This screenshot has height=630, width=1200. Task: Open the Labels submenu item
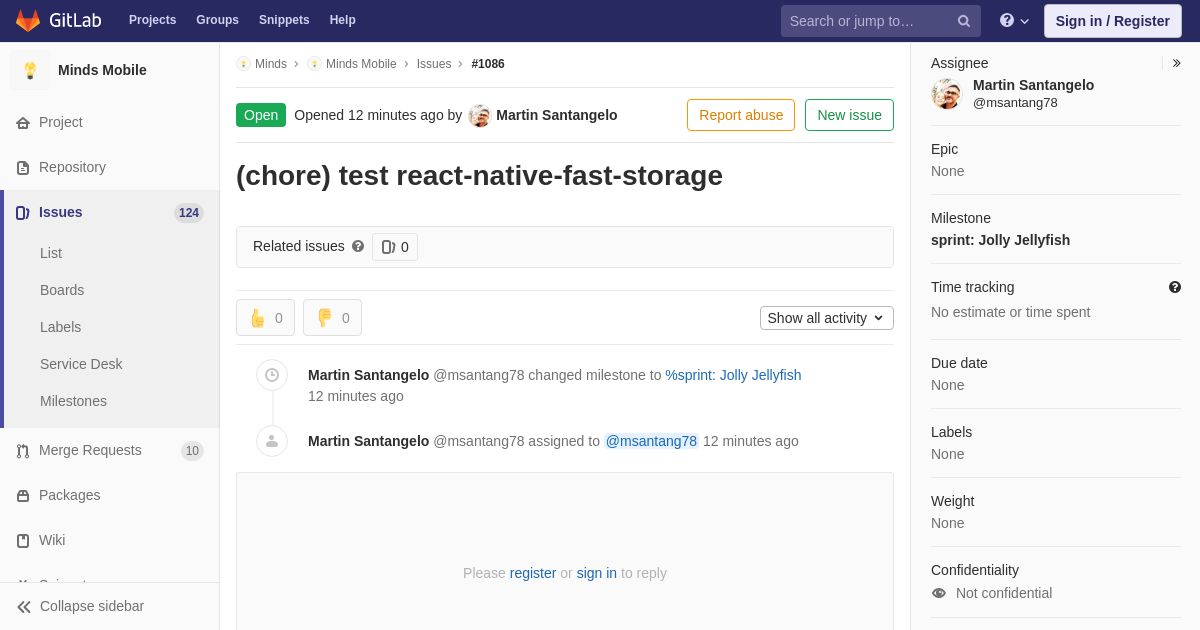[61, 327]
